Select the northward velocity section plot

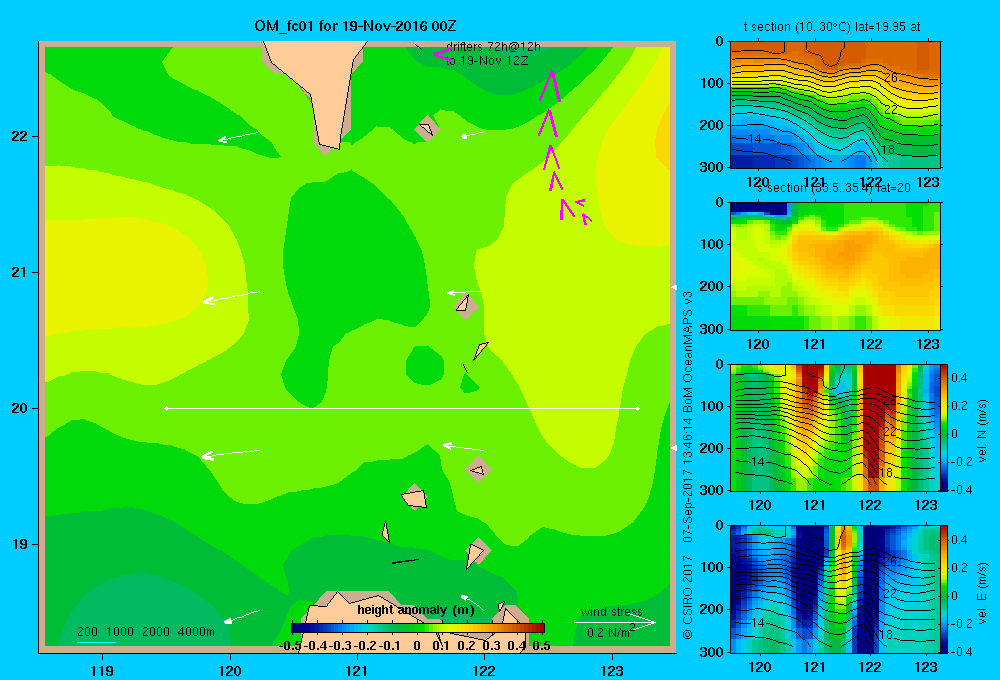coord(835,427)
